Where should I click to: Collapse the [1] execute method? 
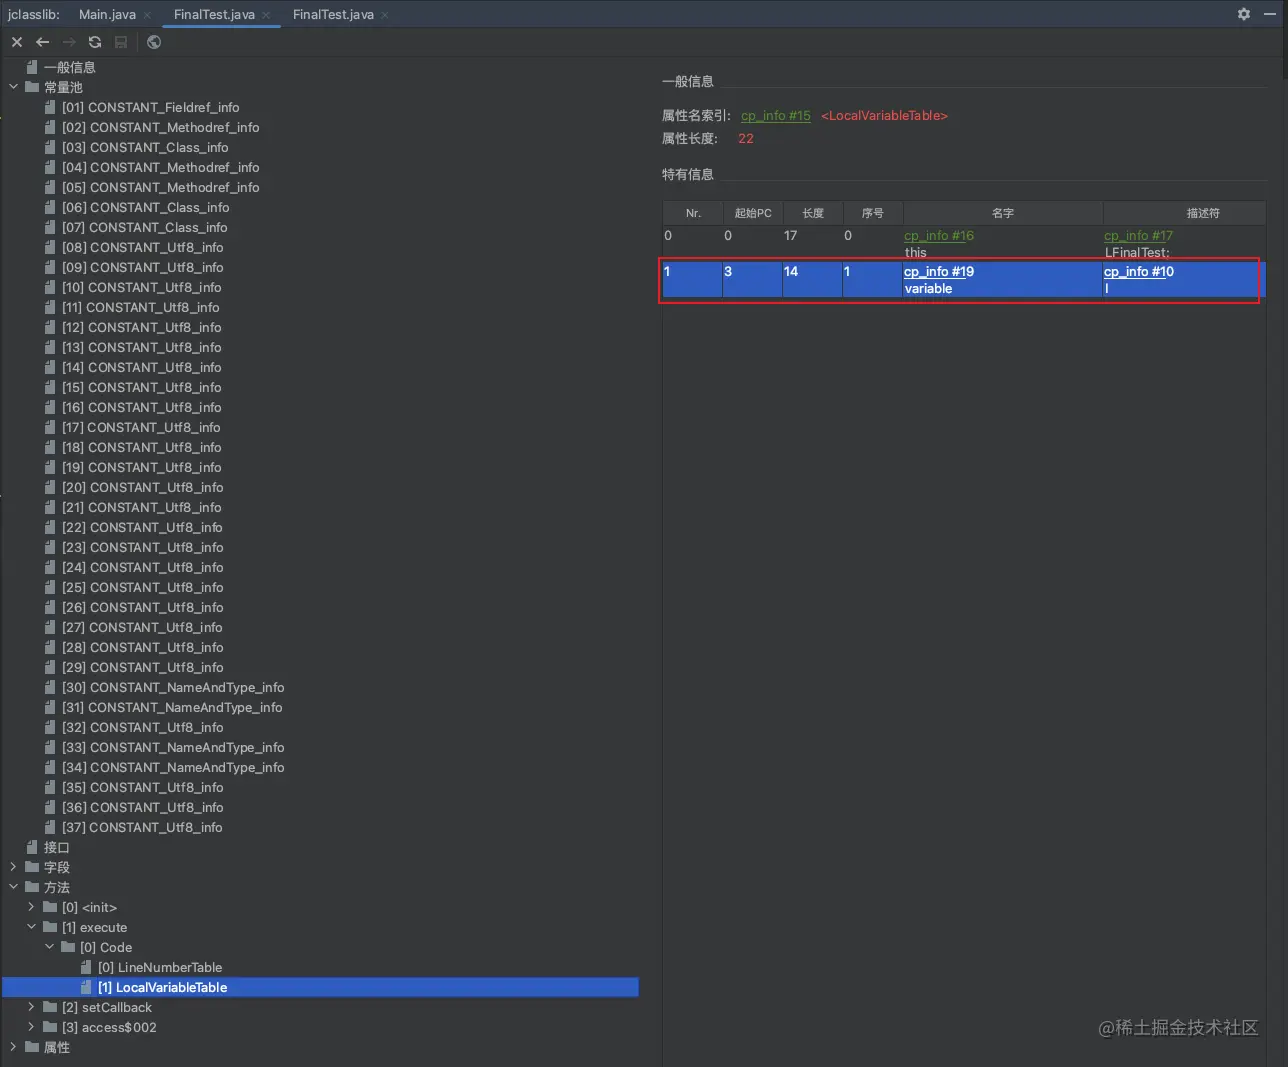(x=32, y=927)
